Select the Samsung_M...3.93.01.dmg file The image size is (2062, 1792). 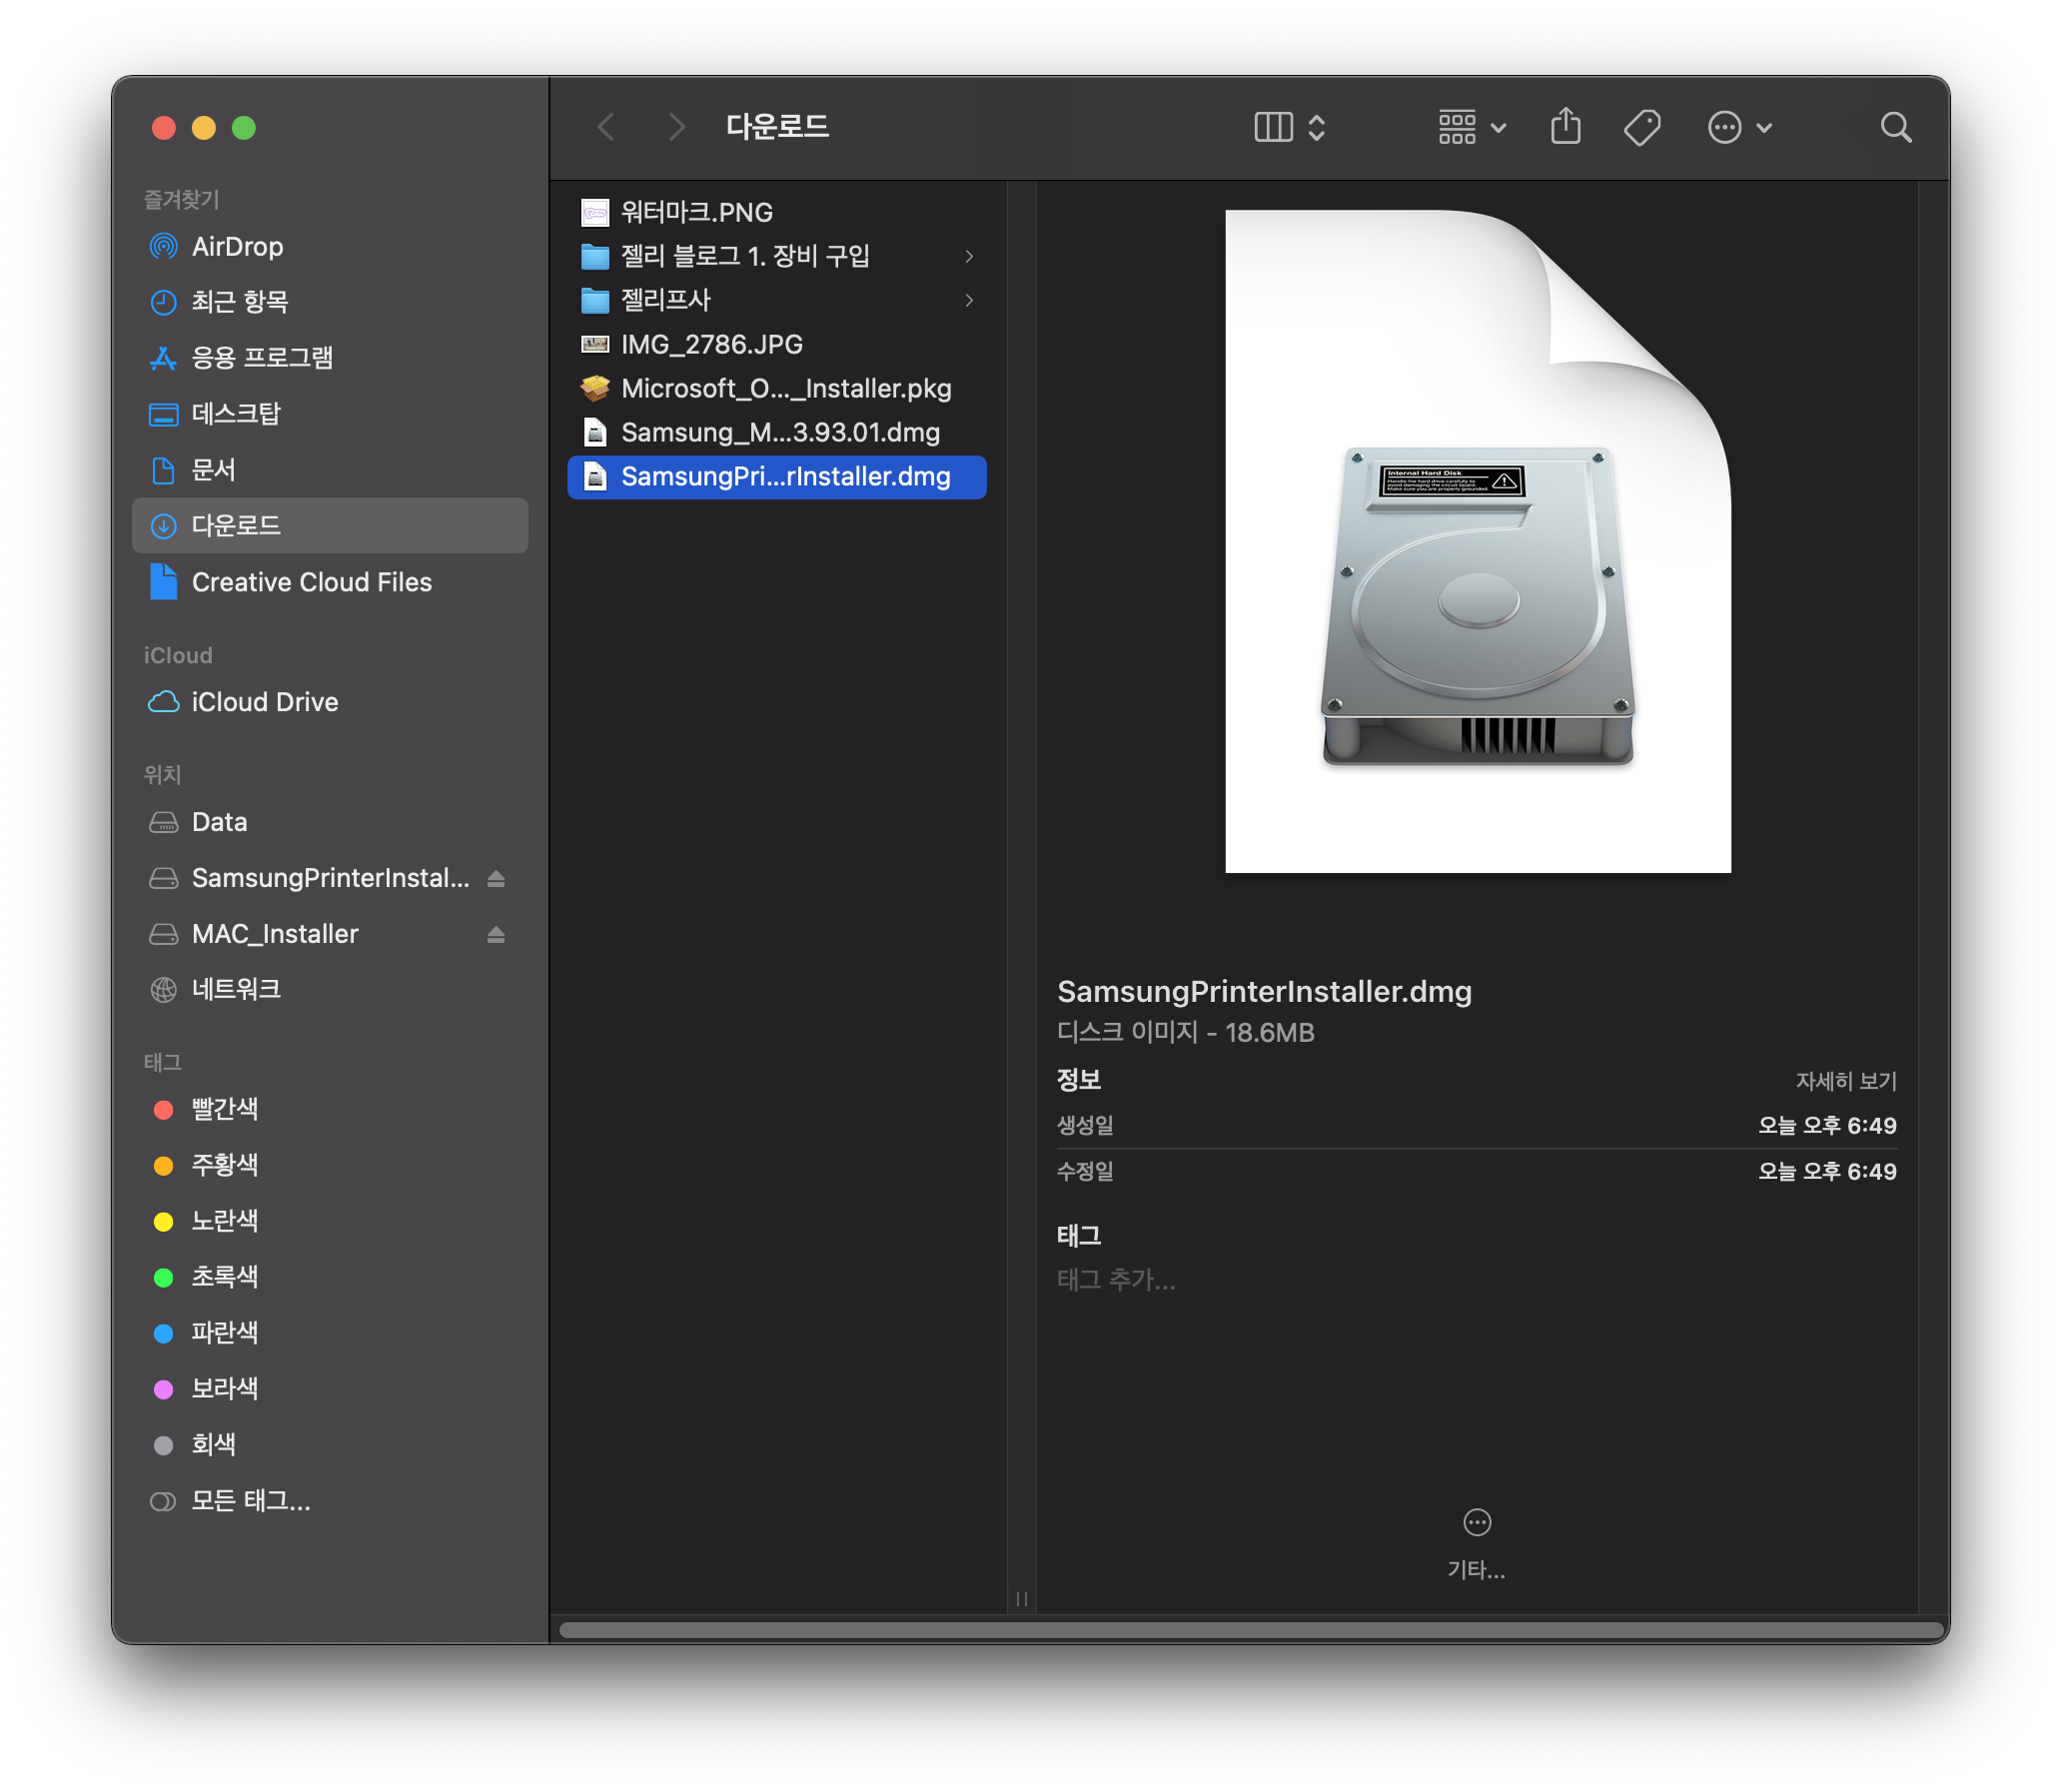[x=776, y=431]
